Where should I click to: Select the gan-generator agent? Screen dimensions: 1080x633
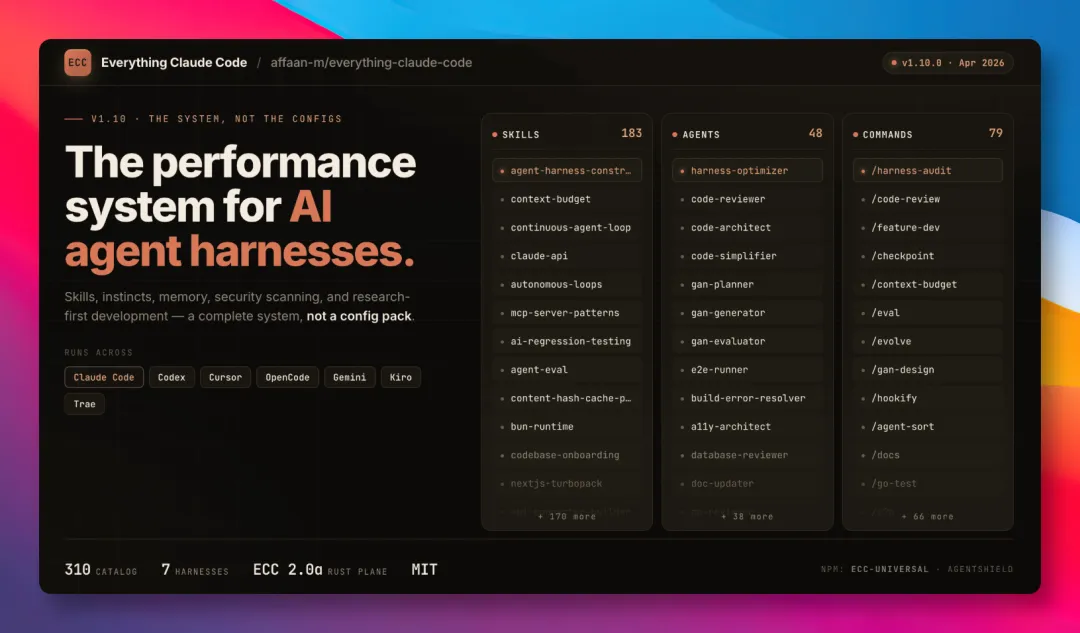[747, 313]
